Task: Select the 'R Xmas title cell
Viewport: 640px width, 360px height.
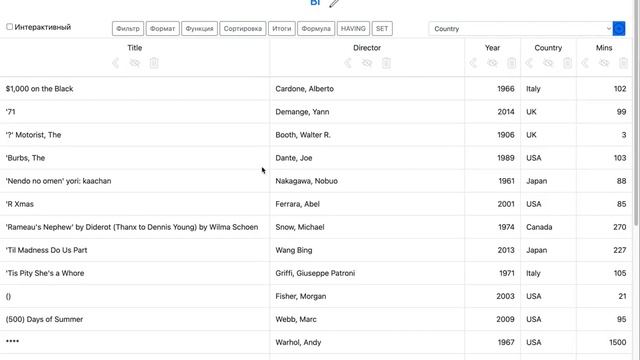Action: 135,204
